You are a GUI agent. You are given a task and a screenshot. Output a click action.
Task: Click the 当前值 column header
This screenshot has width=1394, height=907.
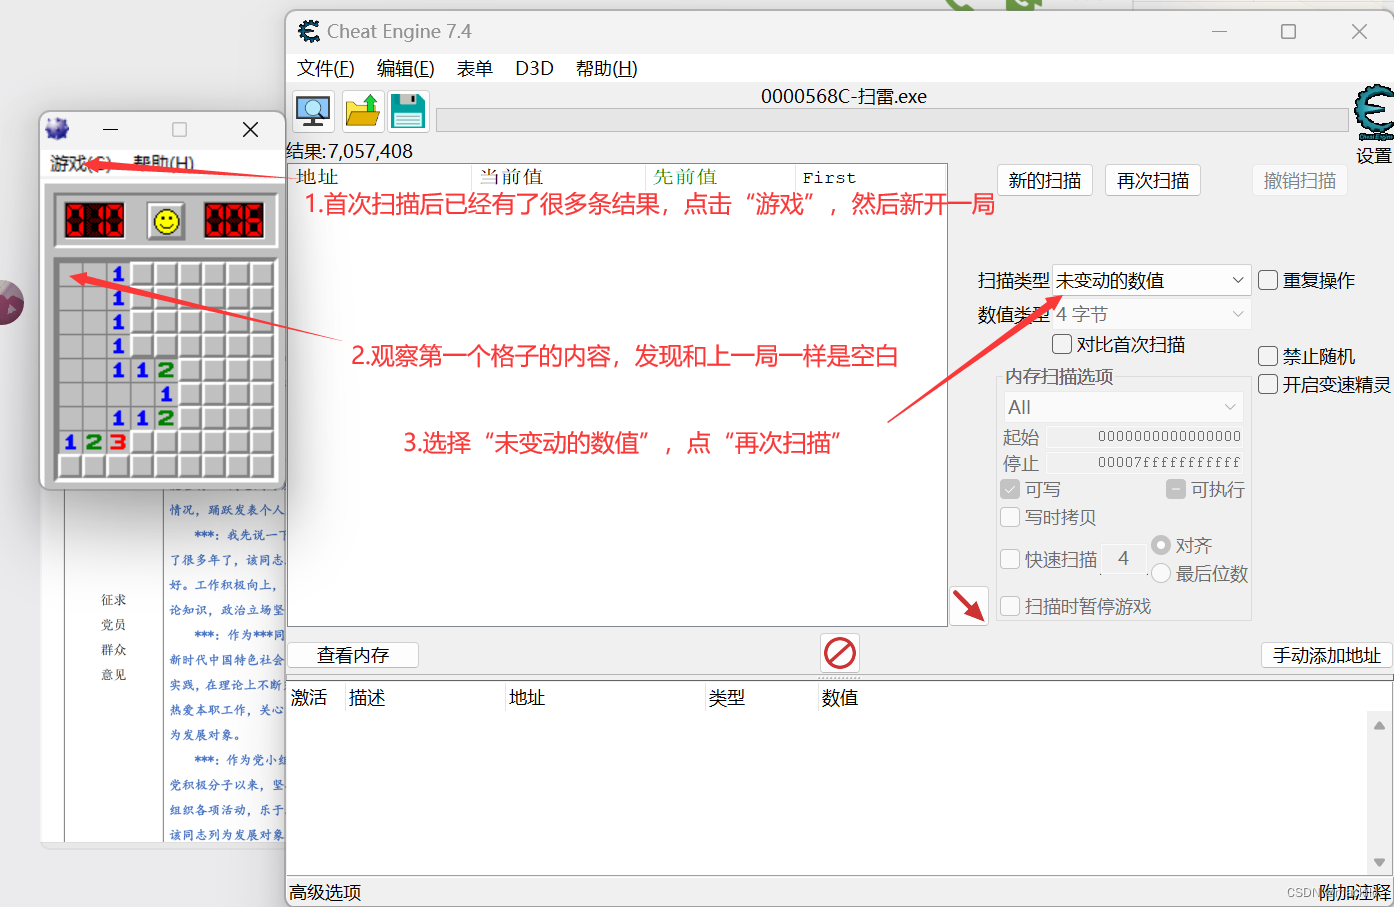point(559,177)
